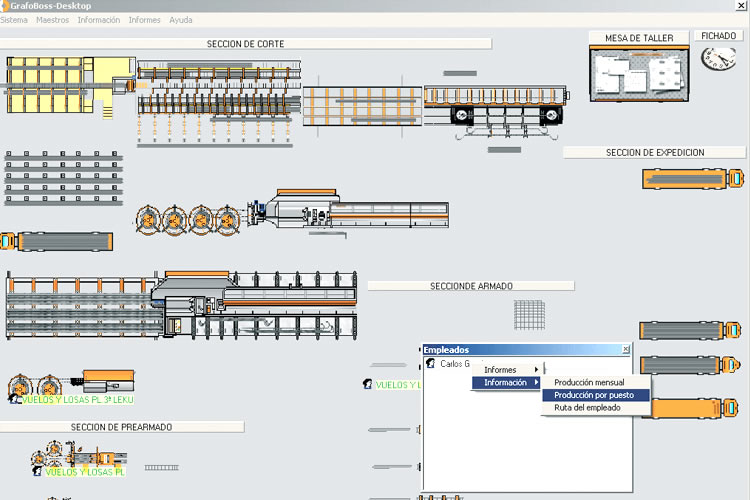750x500 pixels.
Task: Select Producción mensual from submenu
Action: tap(589, 382)
